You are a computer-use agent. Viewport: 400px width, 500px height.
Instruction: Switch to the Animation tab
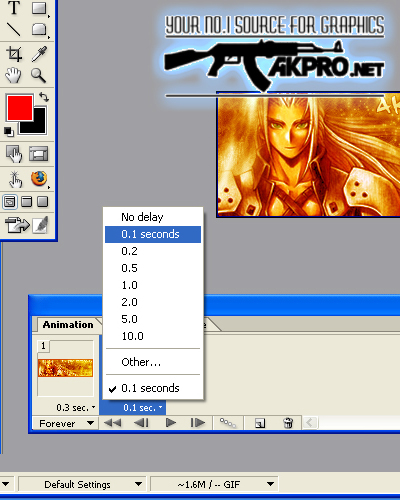(x=68, y=325)
